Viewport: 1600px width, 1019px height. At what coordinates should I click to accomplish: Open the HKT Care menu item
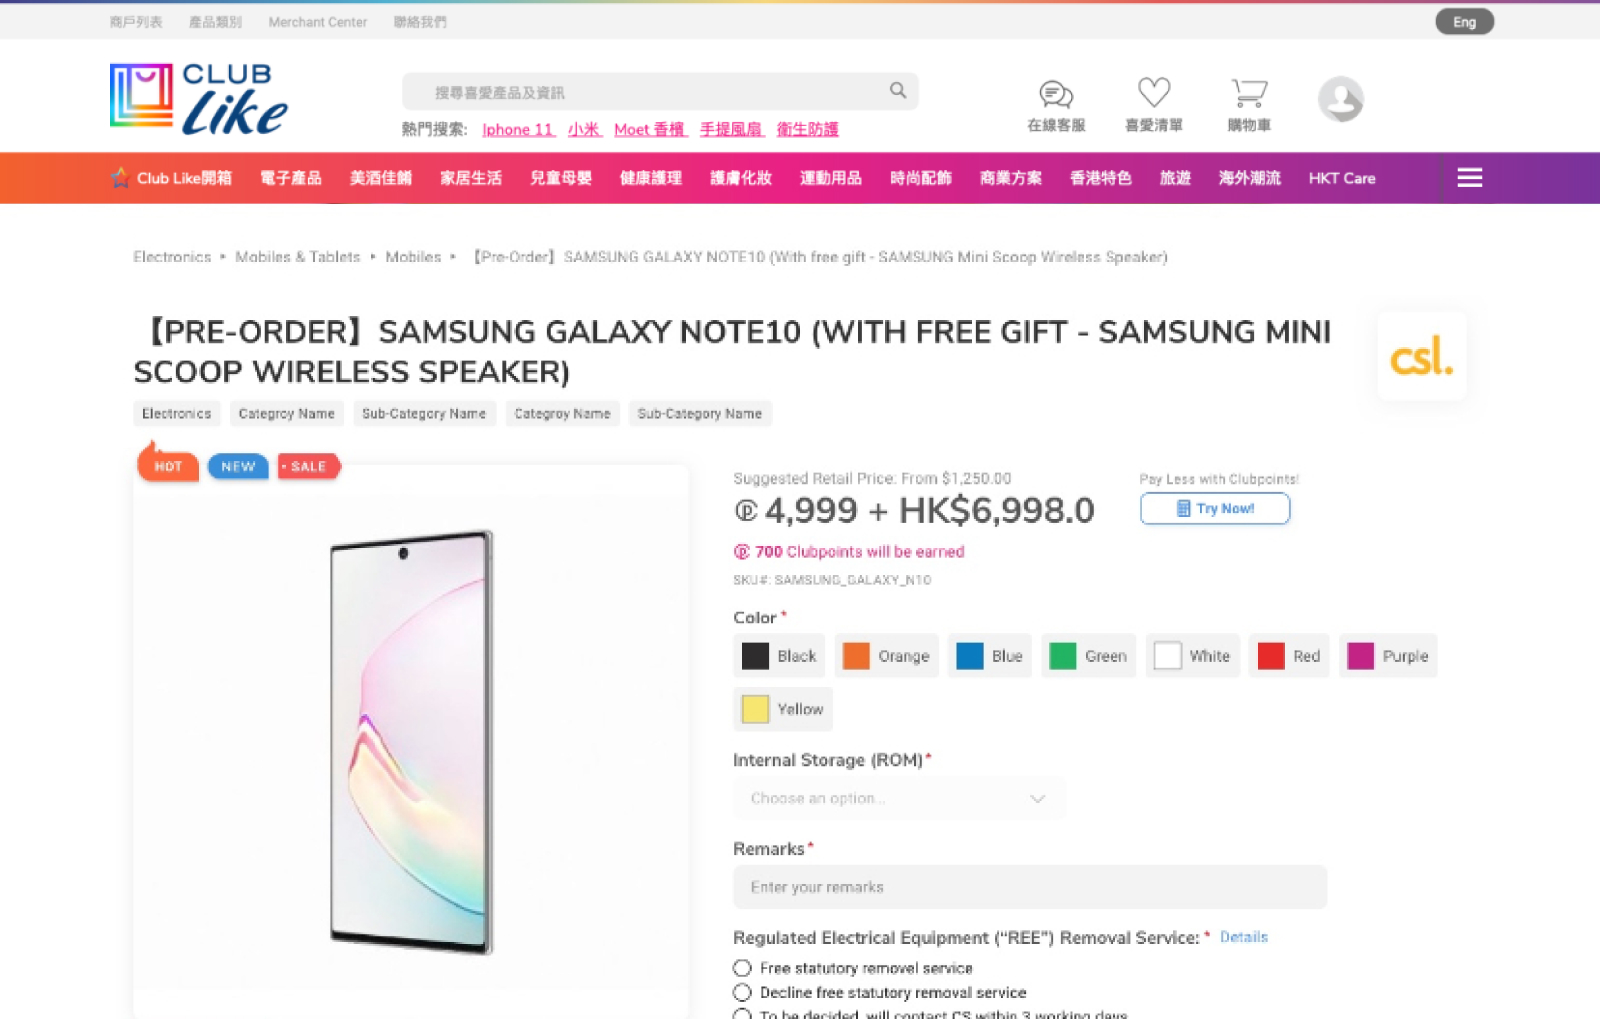pos(1342,178)
